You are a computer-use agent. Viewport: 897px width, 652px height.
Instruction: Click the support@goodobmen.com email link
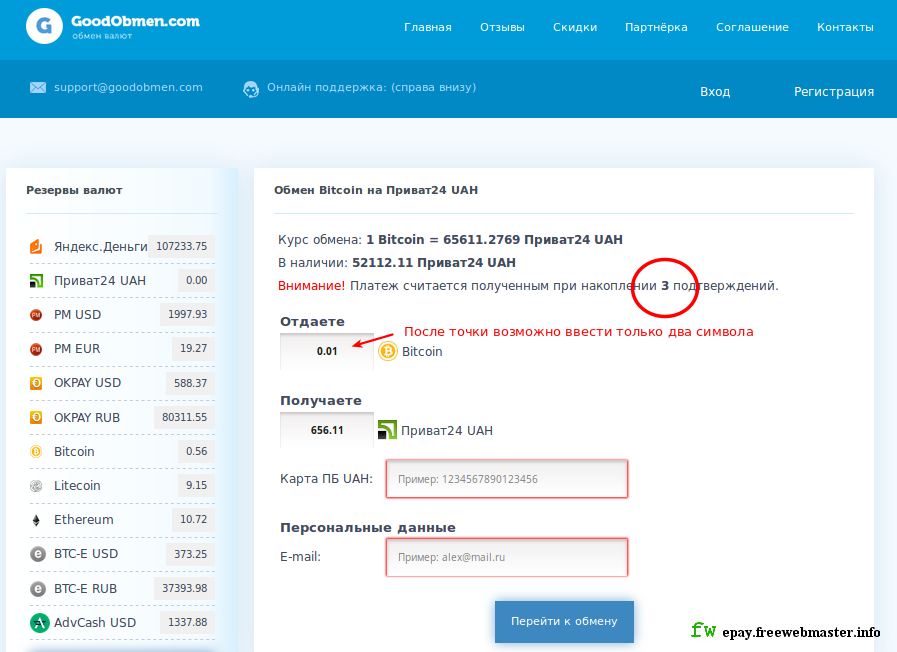[128, 88]
